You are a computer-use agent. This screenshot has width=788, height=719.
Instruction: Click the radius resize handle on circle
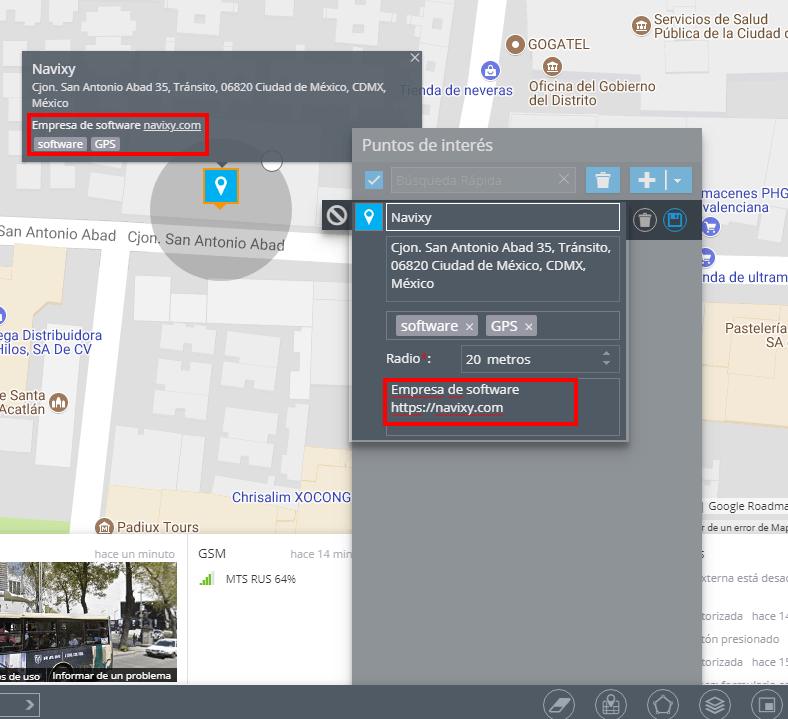[x=272, y=161]
